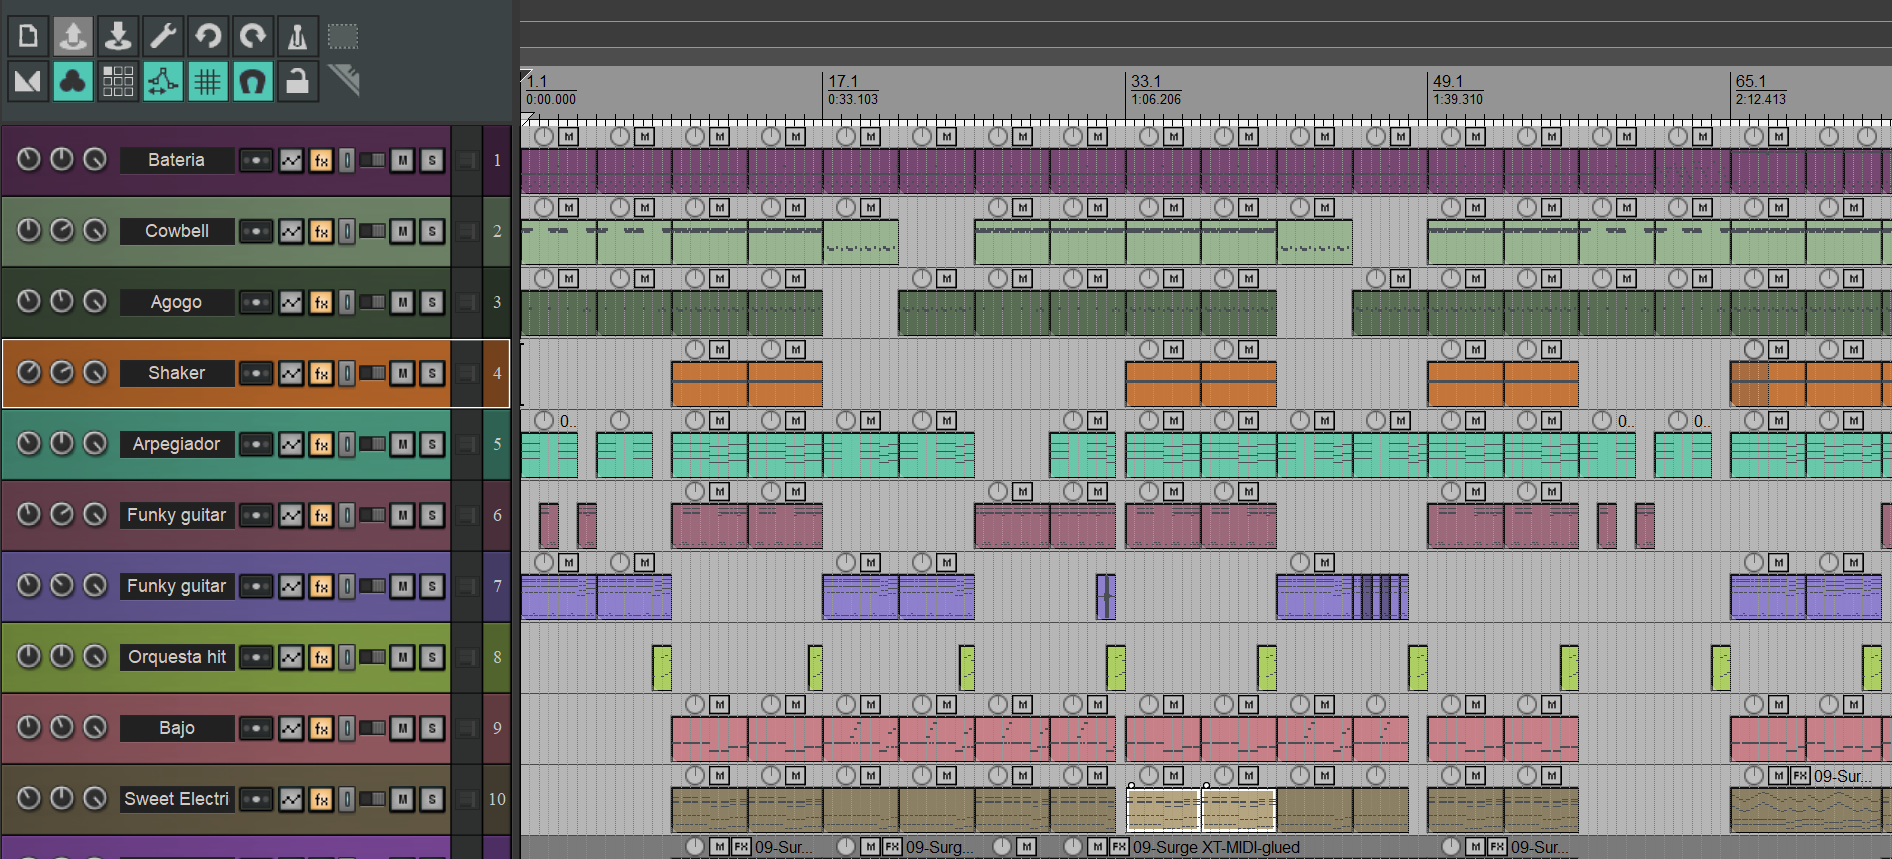
Task: Mute the Bateria track
Action: pyautogui.click(x=402, y=160)
